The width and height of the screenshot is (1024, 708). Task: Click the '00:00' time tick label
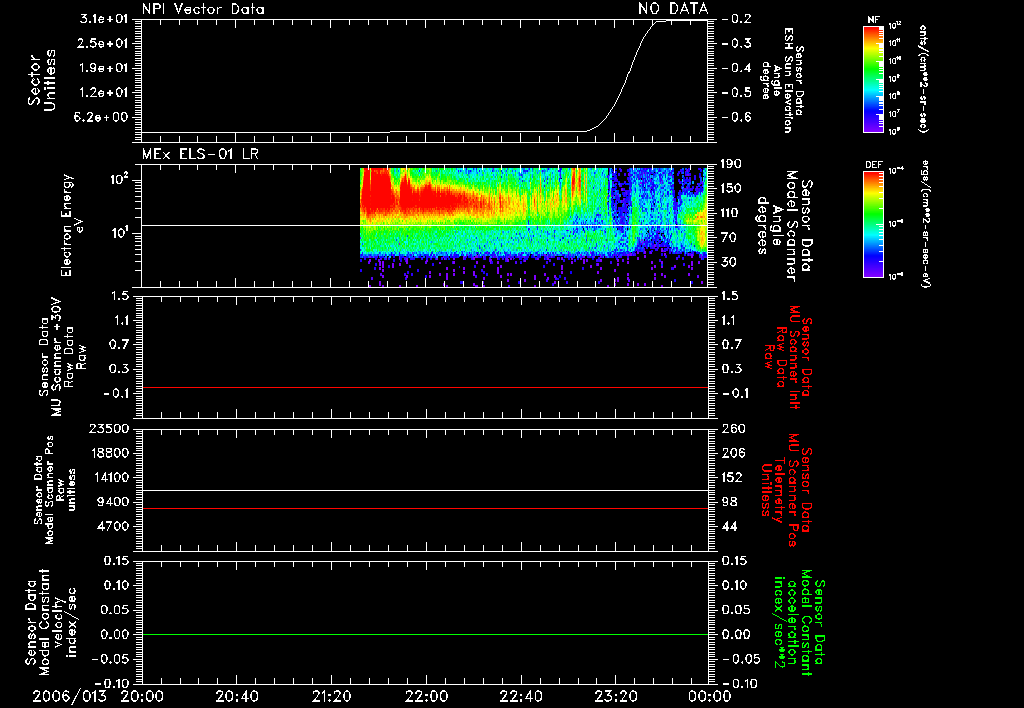tap(710, 696)
